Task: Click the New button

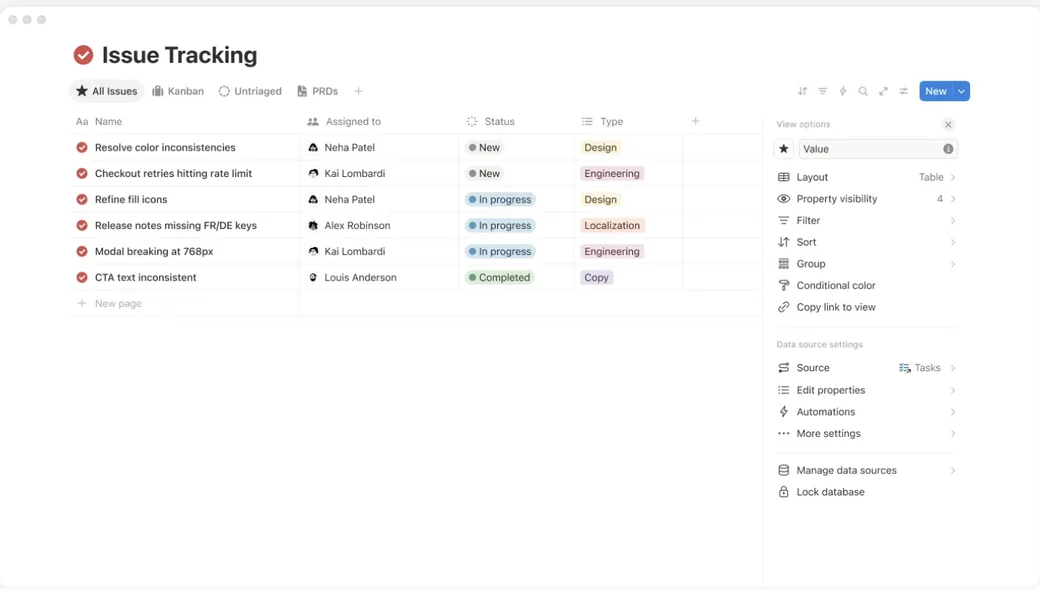Action: 936,91
